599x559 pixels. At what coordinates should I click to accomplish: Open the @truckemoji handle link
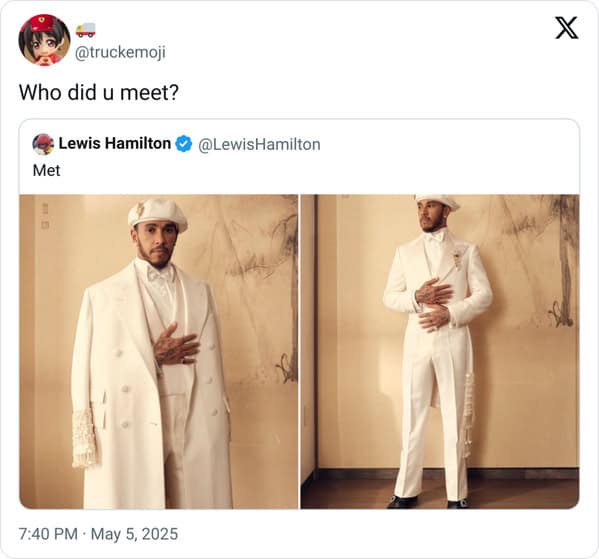[120, 52]
